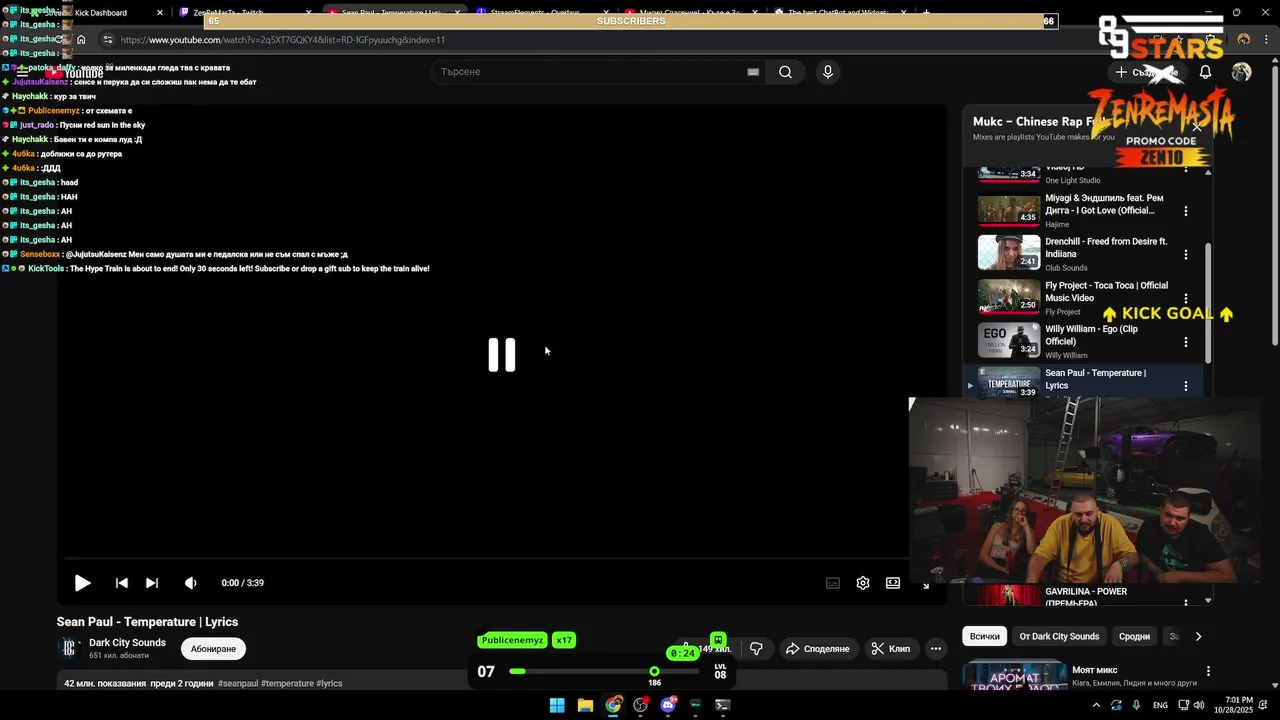
Task: Open thumbnail of Miyagi I Got Love
Action: [x=1009, y=210]
